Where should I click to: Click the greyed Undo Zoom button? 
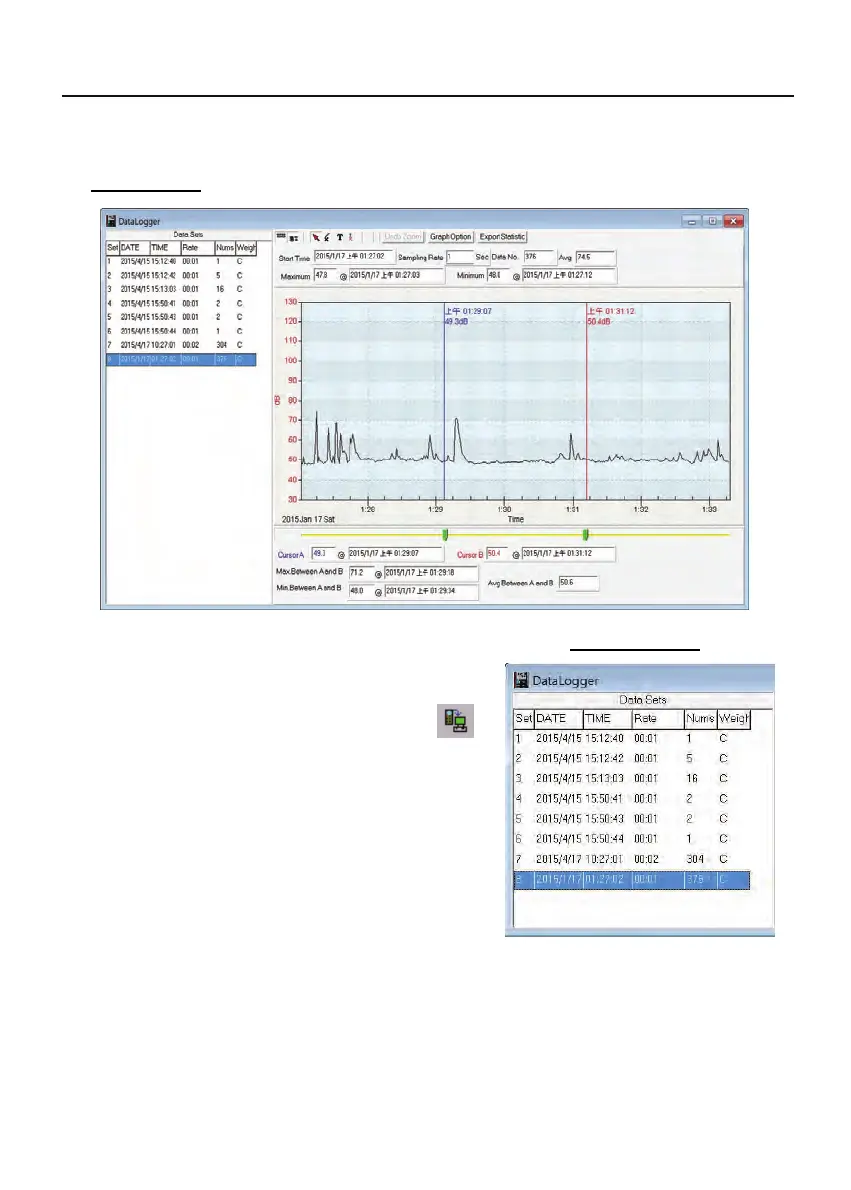click(x=402, y=237)
